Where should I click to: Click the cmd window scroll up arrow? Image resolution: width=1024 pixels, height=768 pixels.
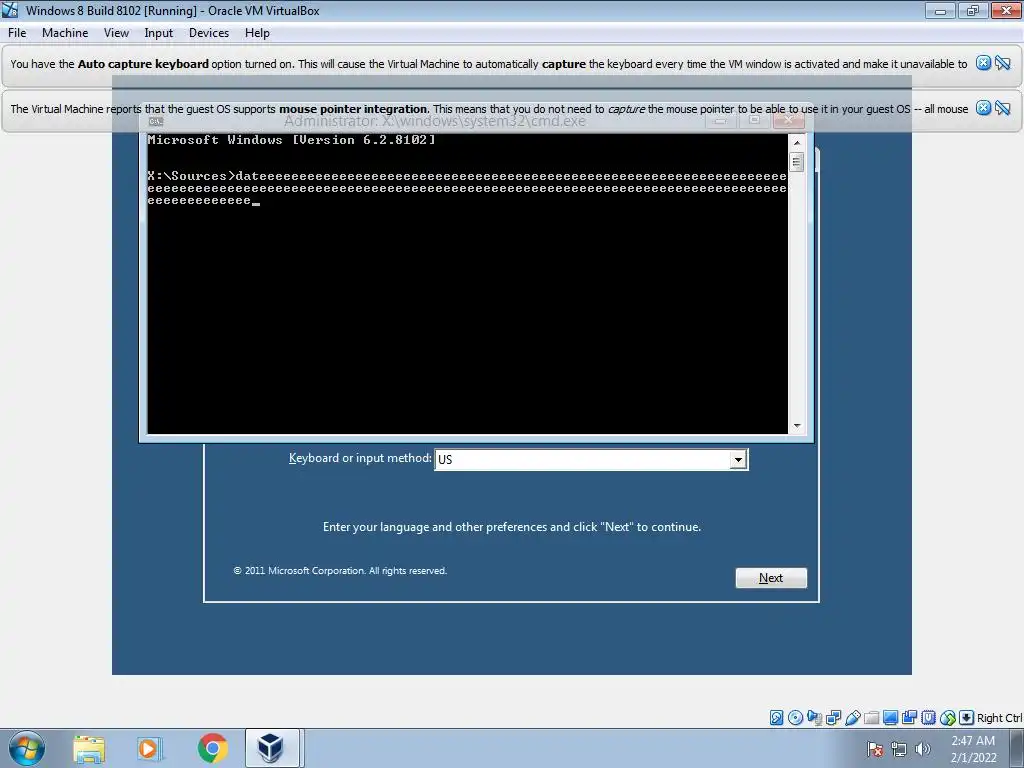[x=797, y=142]
